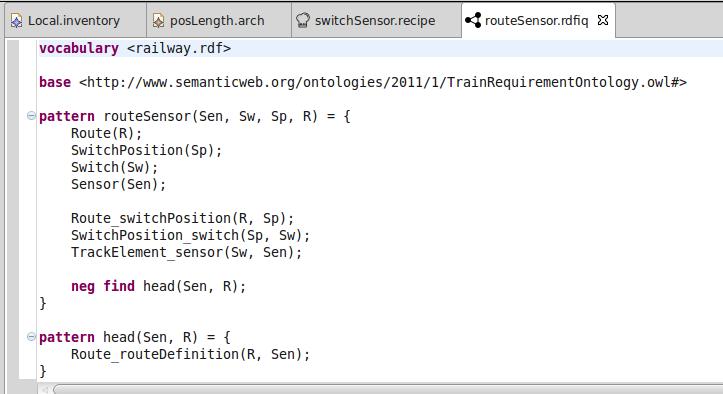Click the SwitchPosition_switch(Sp, Sw) statement
This screenshot has height=394, width=723.
pos(190,235)
